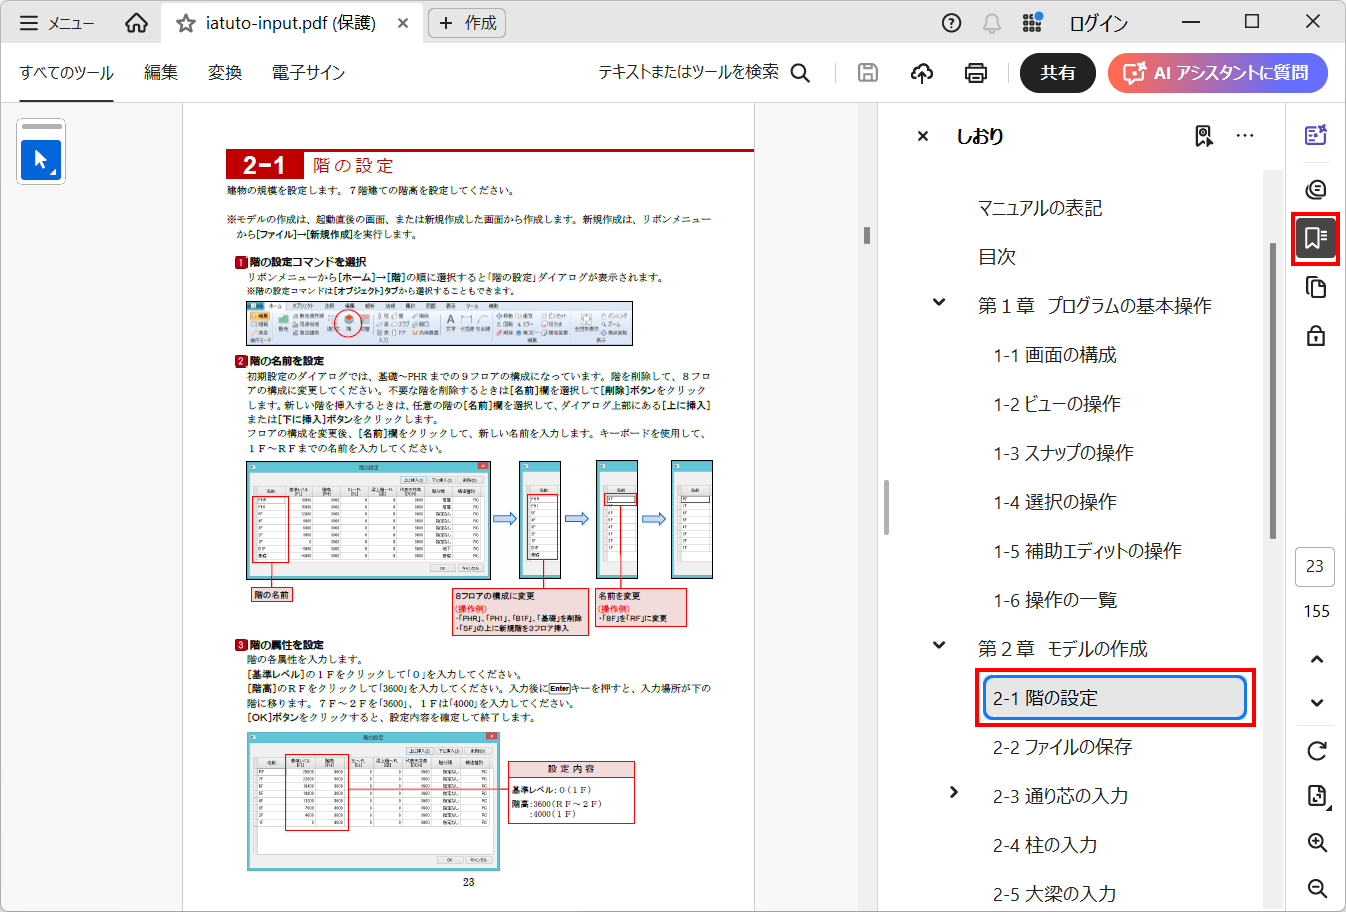Open the 編集 menu tab
This screenshot has height=912, width=1346.
(x=160, y=73)
